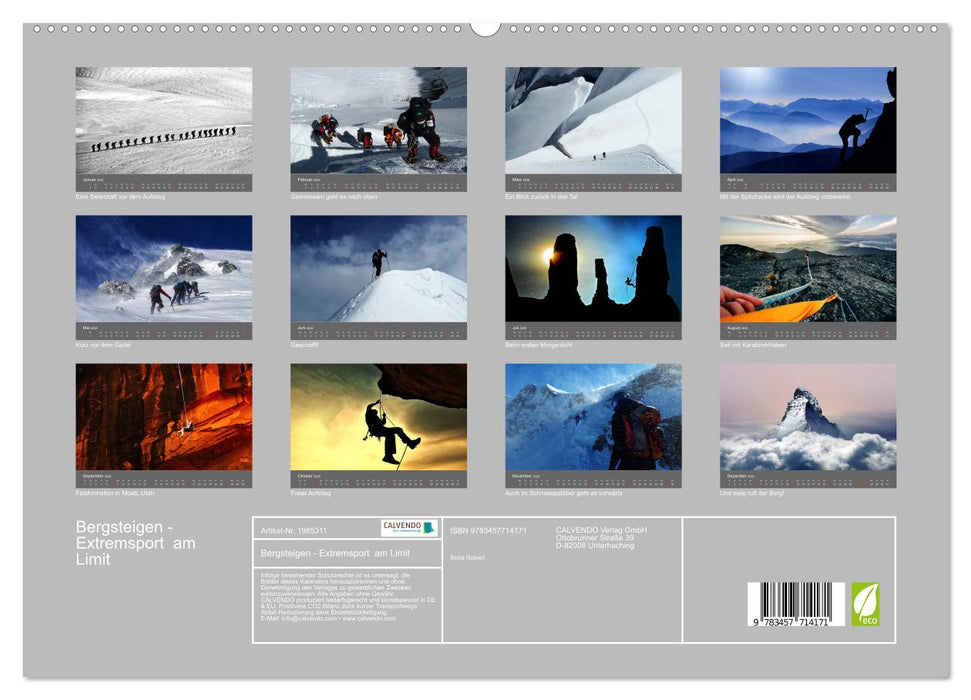Select the April climber silhouette image

[810, 120]
